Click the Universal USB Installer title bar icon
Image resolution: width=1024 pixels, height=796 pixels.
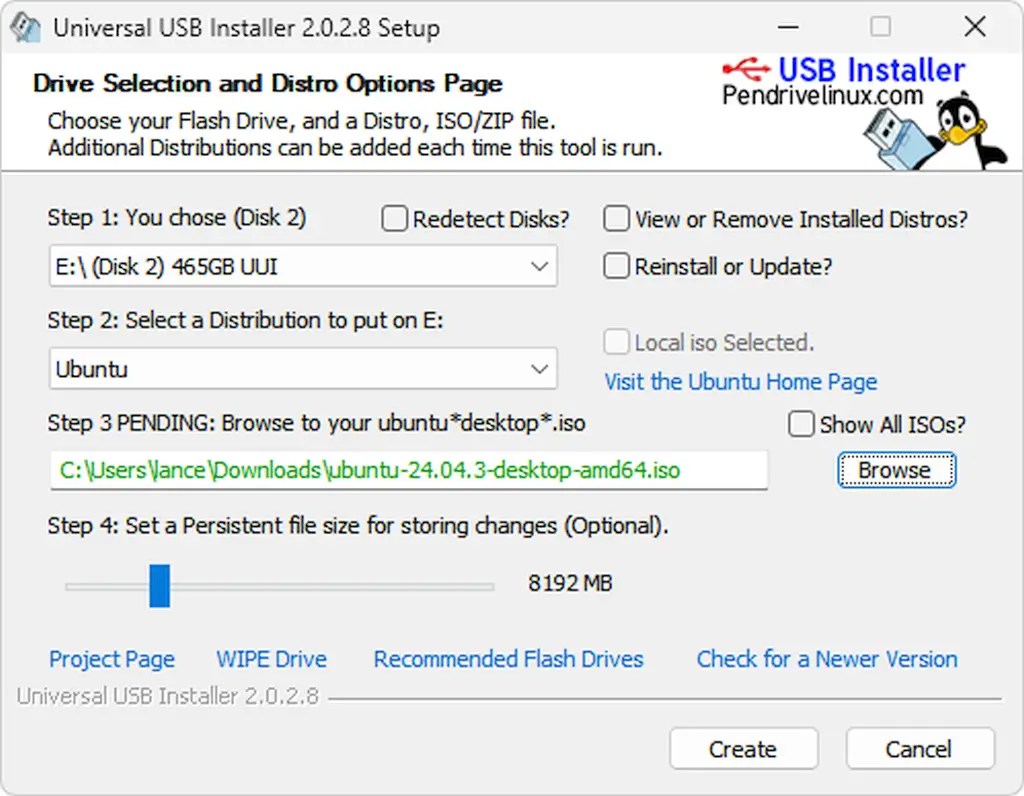coord(25,27)
